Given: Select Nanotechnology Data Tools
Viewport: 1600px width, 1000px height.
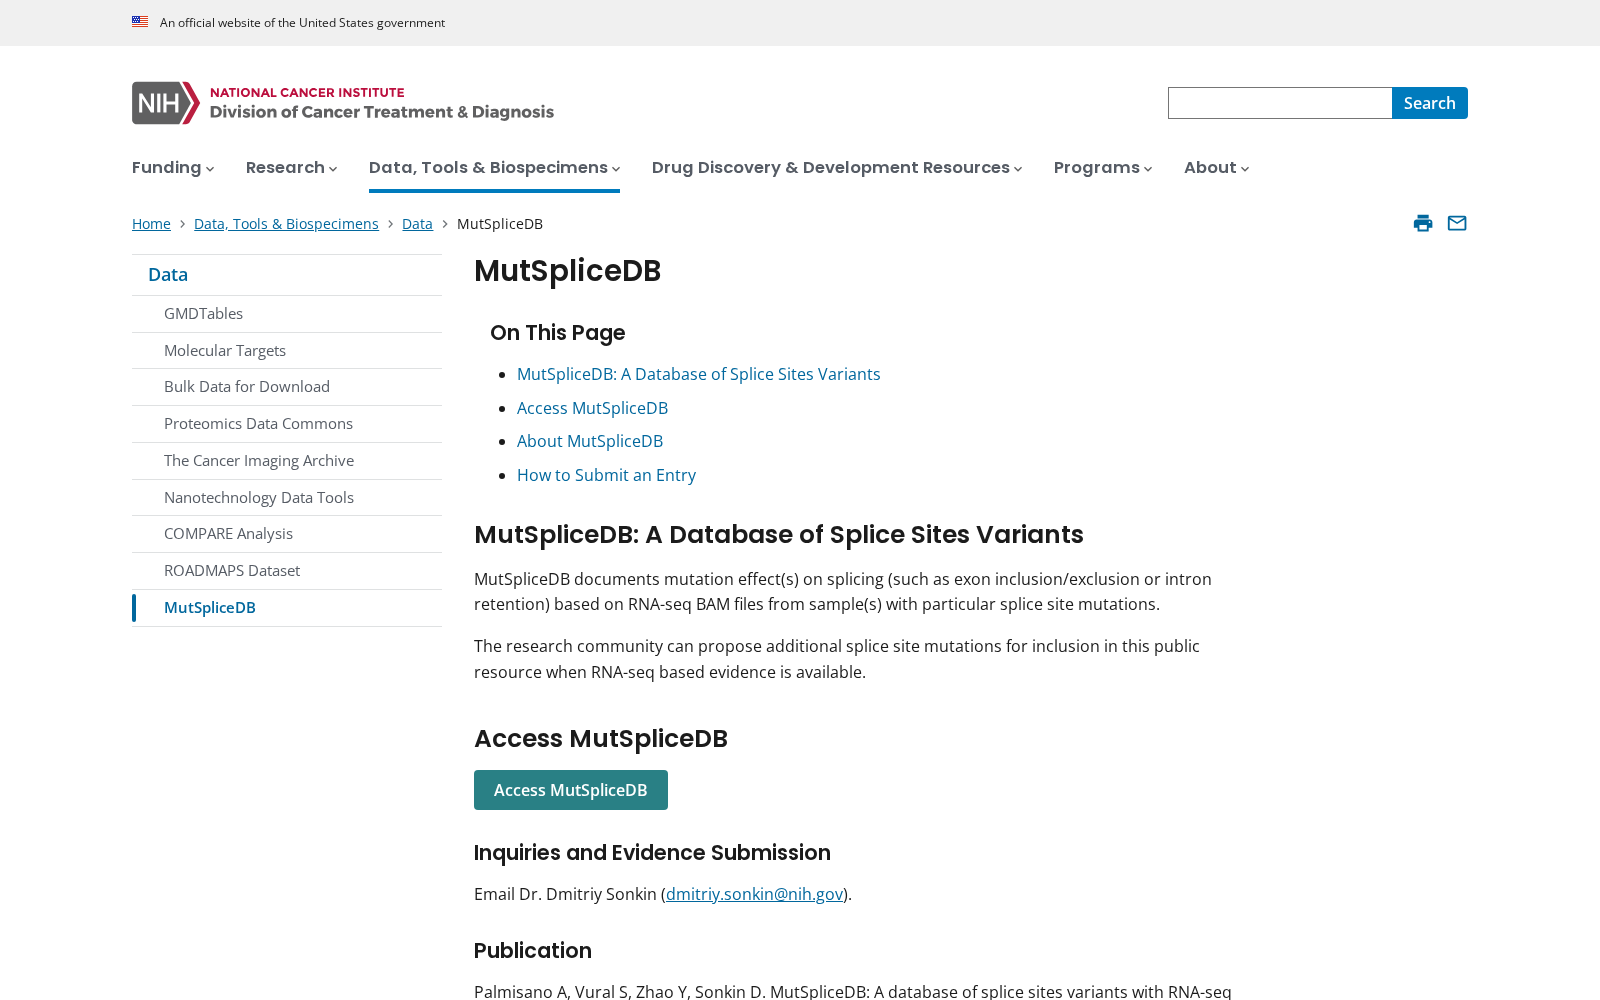Looking at the screenshot, I should tap(287, 498).
